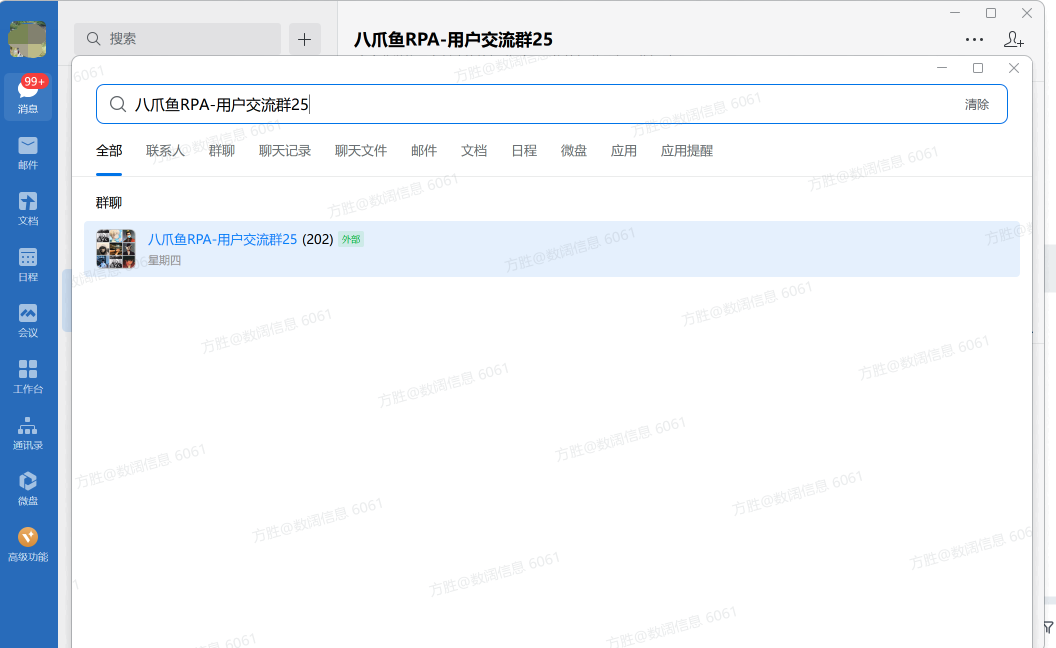Maximize the search dialog window
The image size is (1056, 648).
978,68
